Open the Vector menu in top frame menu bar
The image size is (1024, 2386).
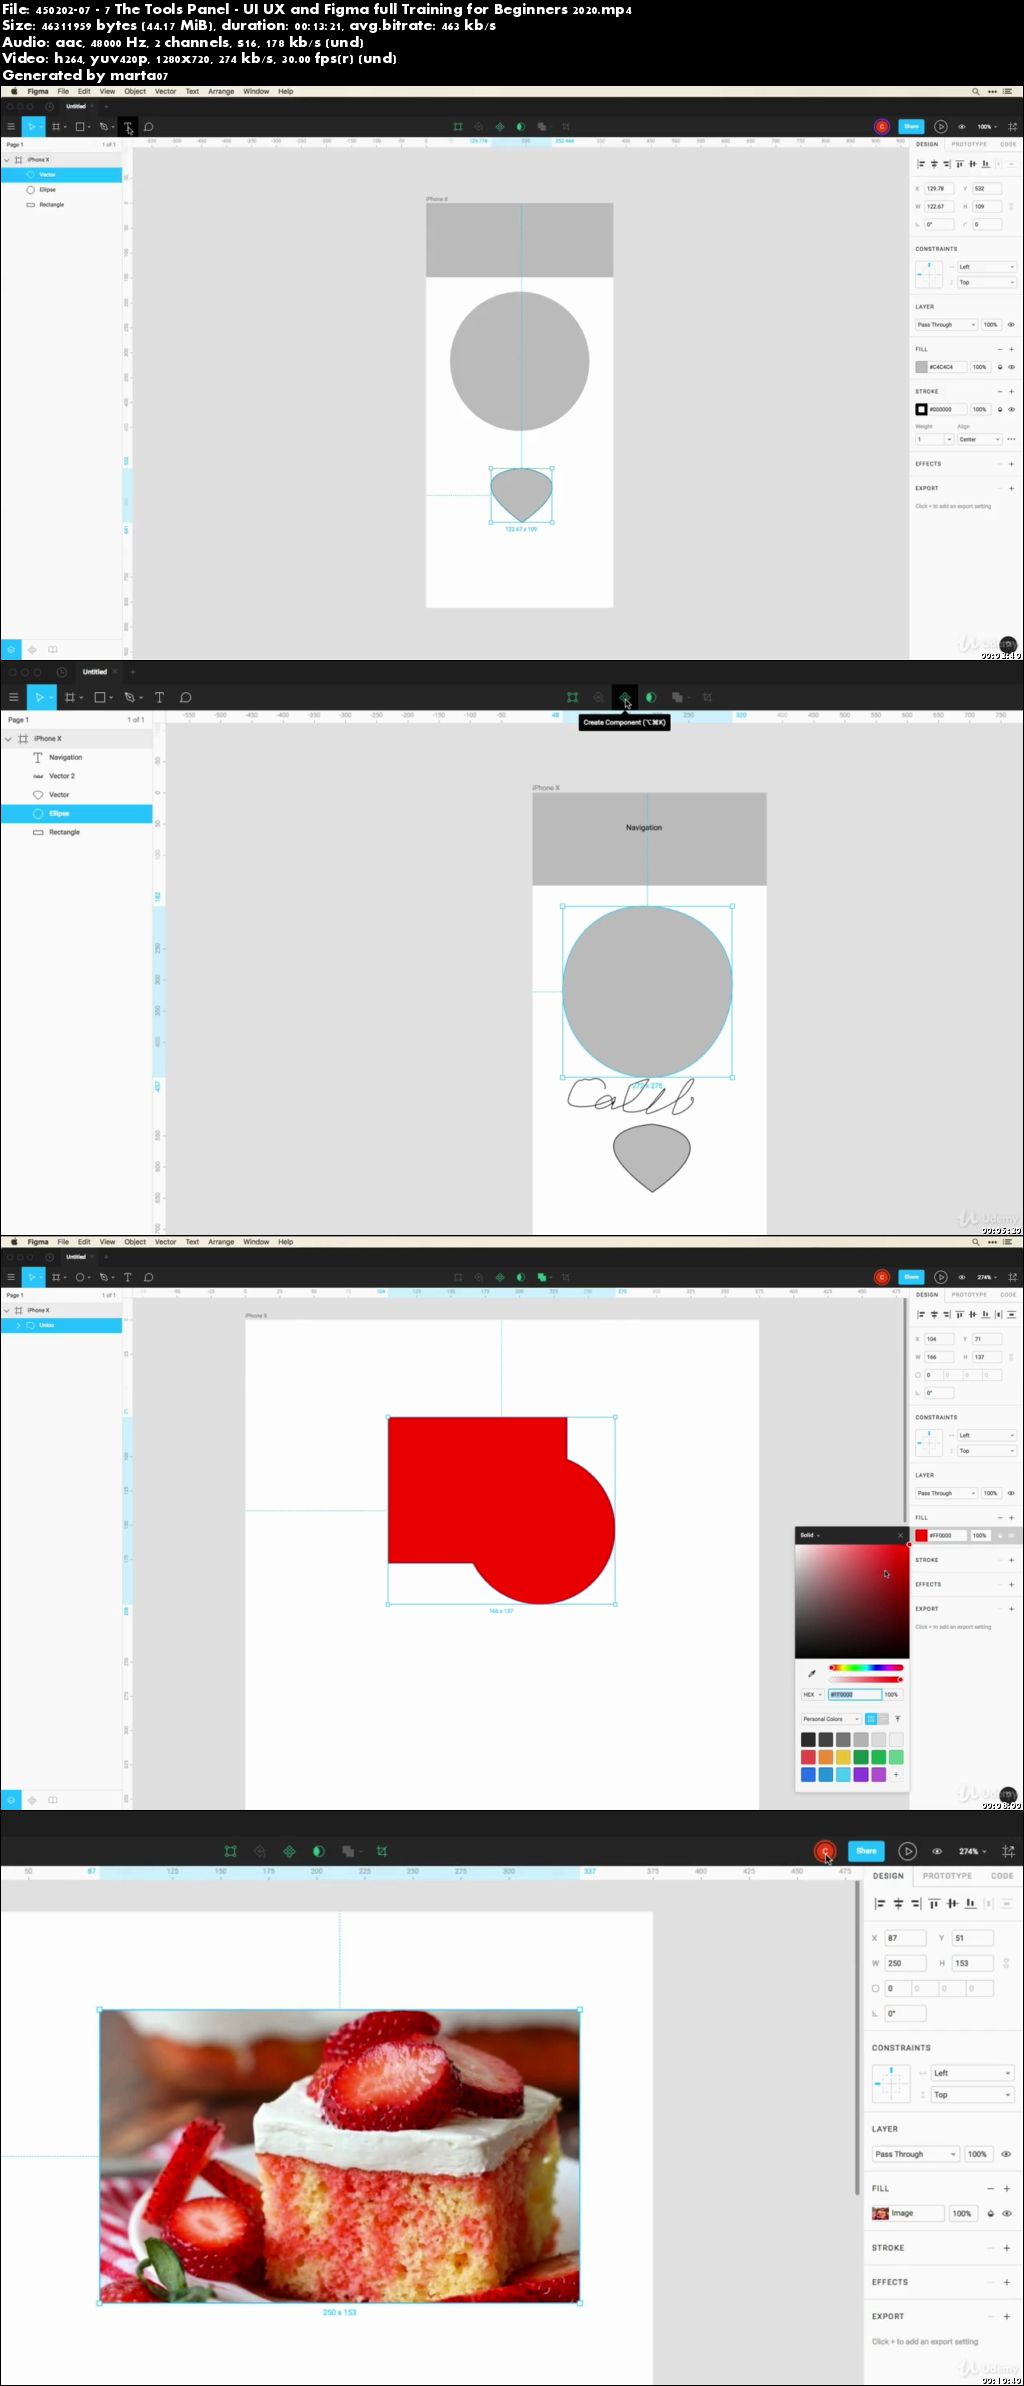click(x=165, y=91)
